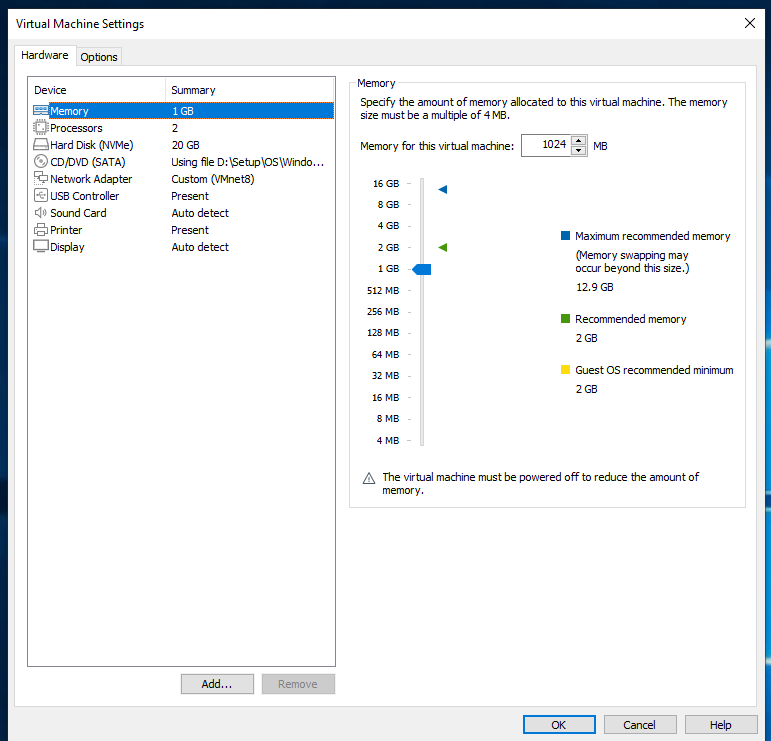The image size is (771, 741).
Task: Select the USB Controller row label
Action: [85, 196]
